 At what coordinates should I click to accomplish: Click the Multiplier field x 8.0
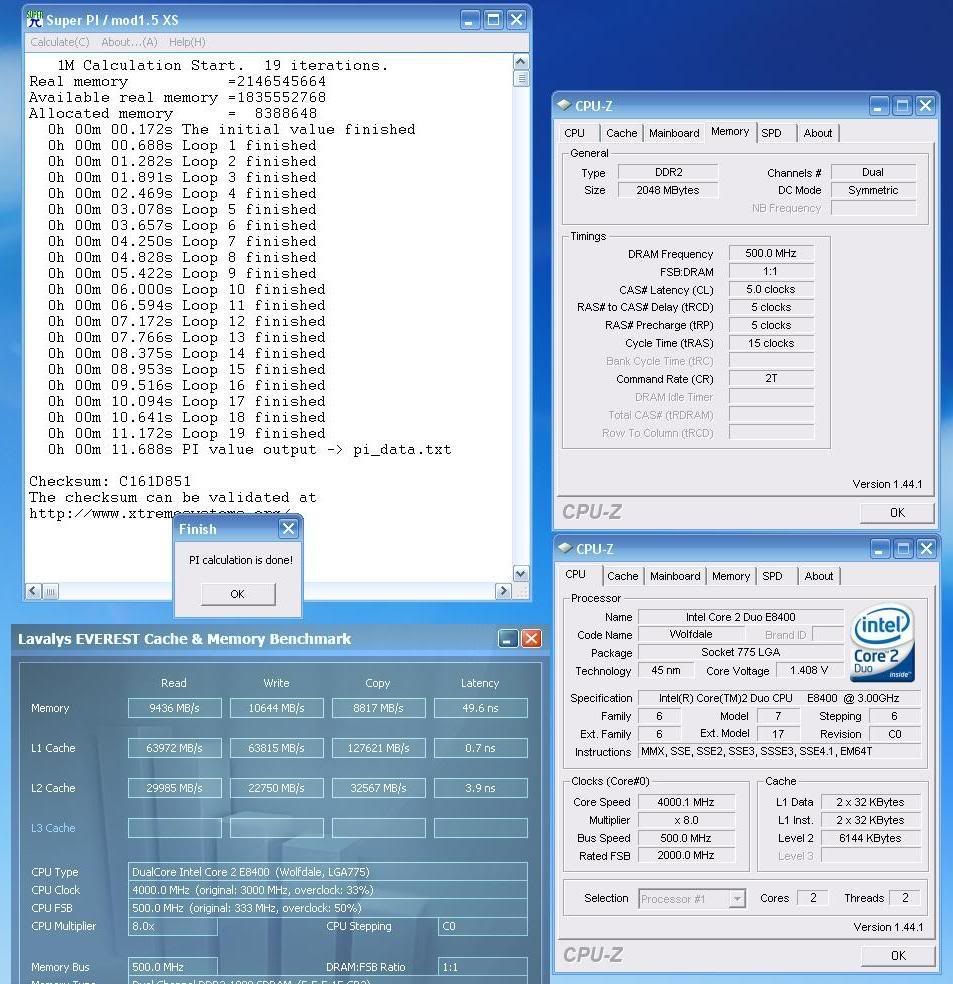tap(686, 820)
